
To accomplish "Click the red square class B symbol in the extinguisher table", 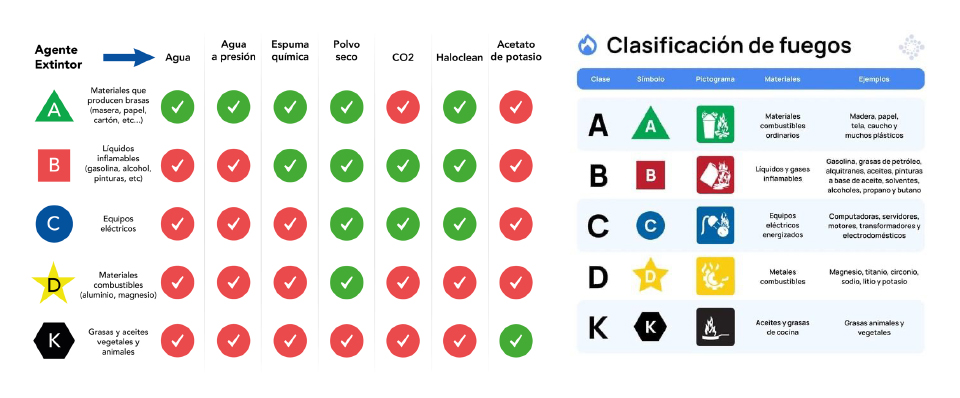I will [x=54, y=165].
